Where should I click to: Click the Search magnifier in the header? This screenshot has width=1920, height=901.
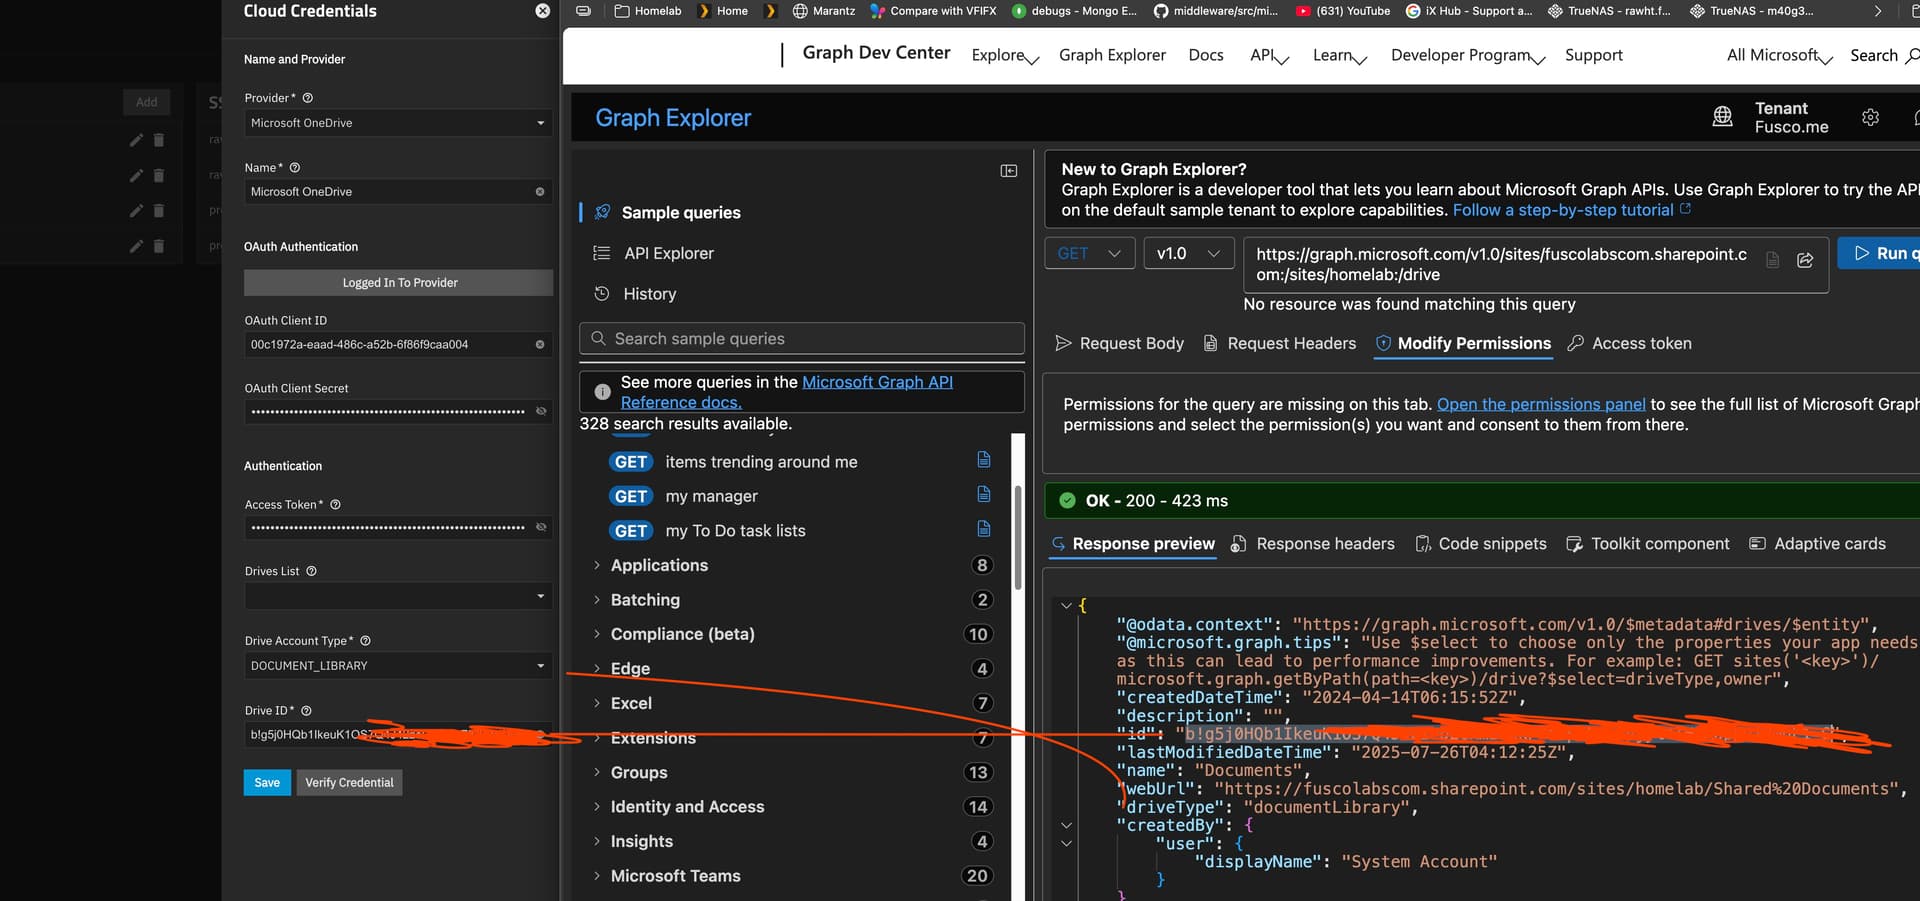1911,56
